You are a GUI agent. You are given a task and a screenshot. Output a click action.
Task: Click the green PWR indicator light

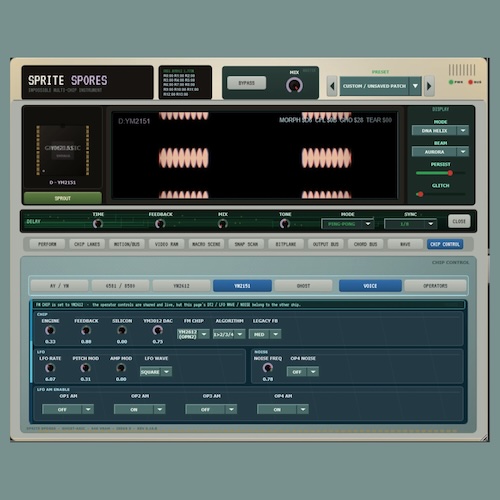click(451, 82)
